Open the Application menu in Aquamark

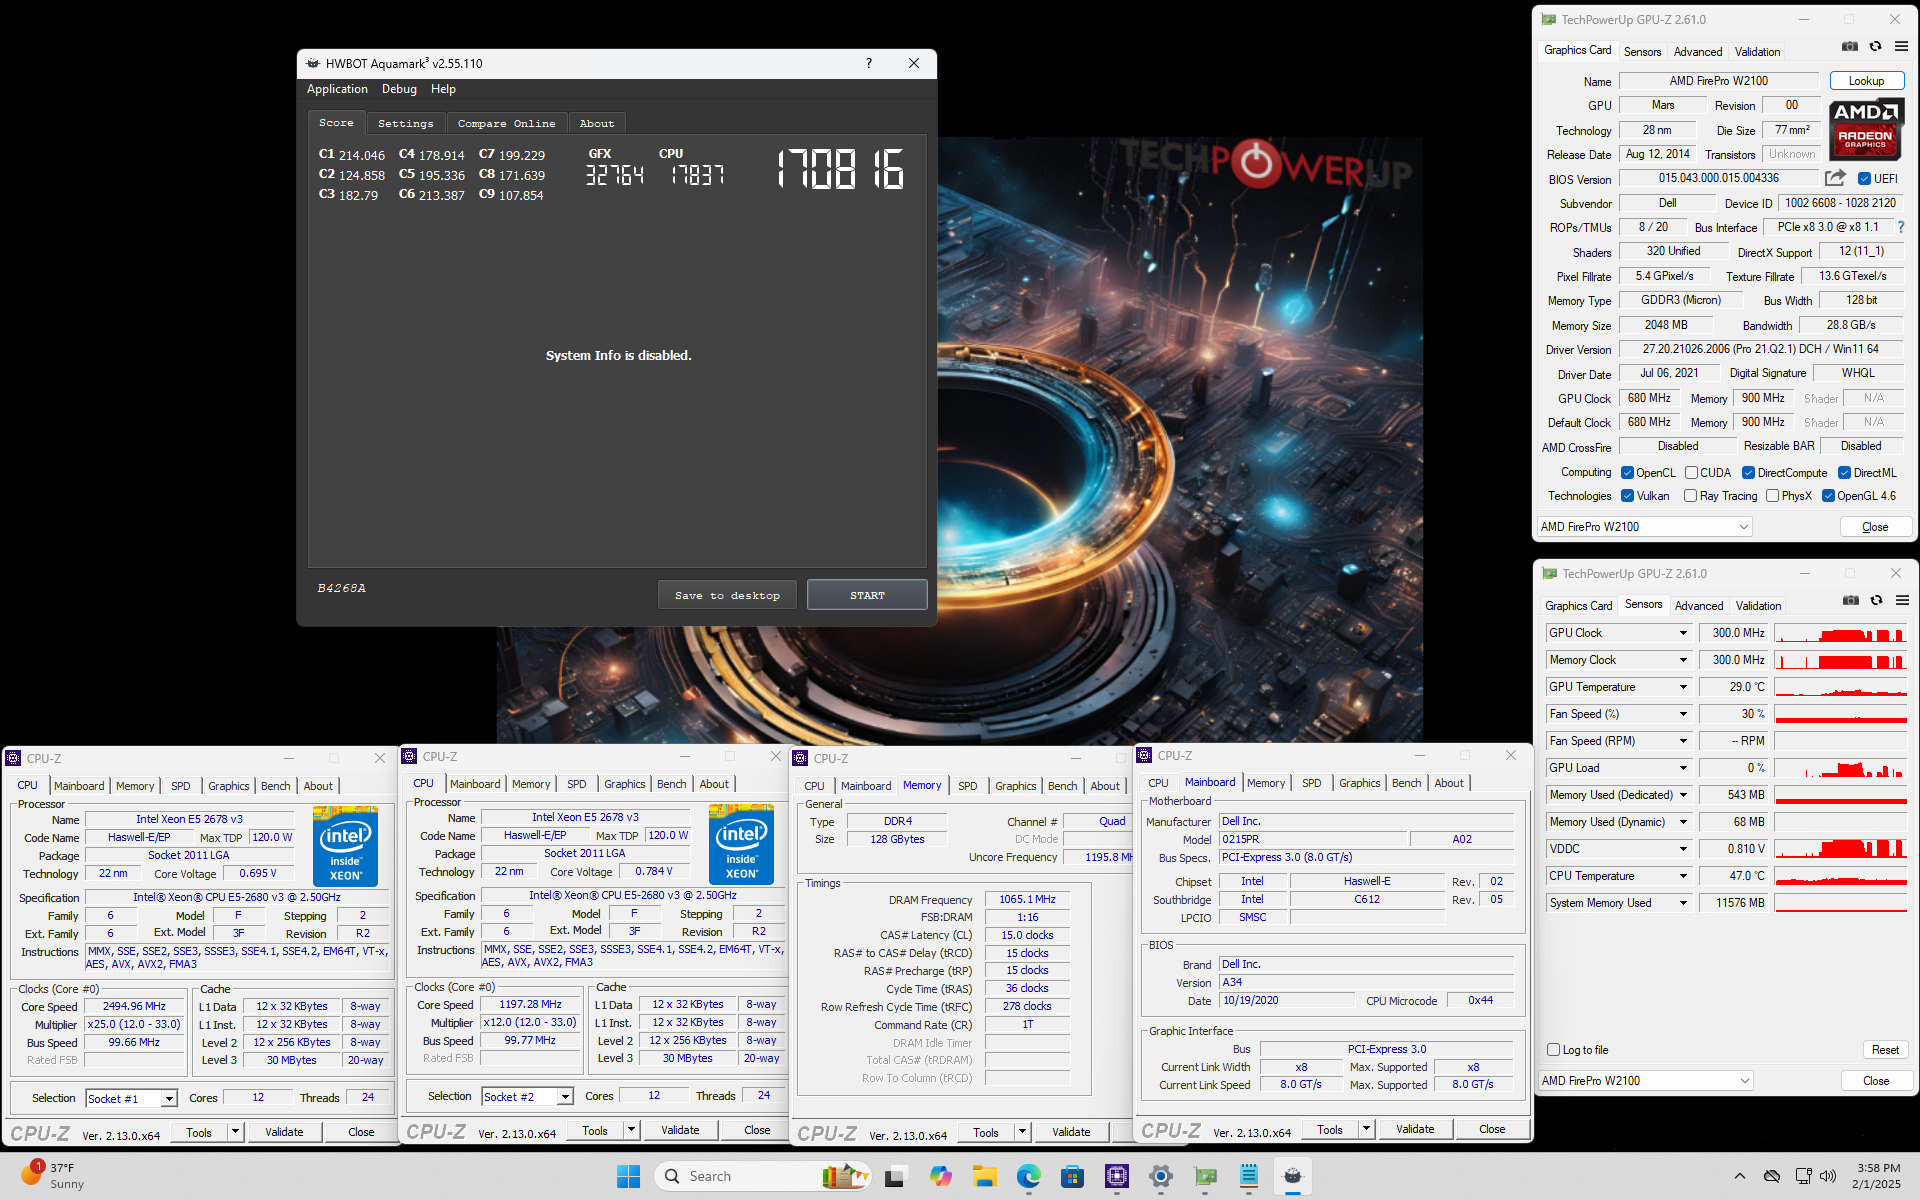point(337,89)
